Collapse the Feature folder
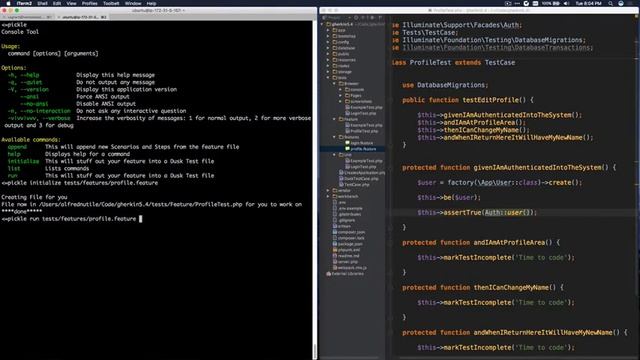640x360 pixels. coord(334,119)
